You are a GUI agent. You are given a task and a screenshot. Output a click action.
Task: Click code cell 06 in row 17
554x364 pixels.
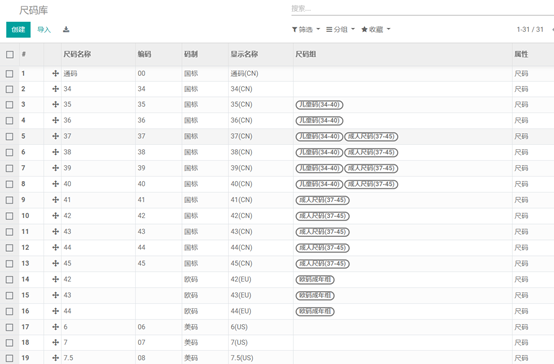(141, 327)
